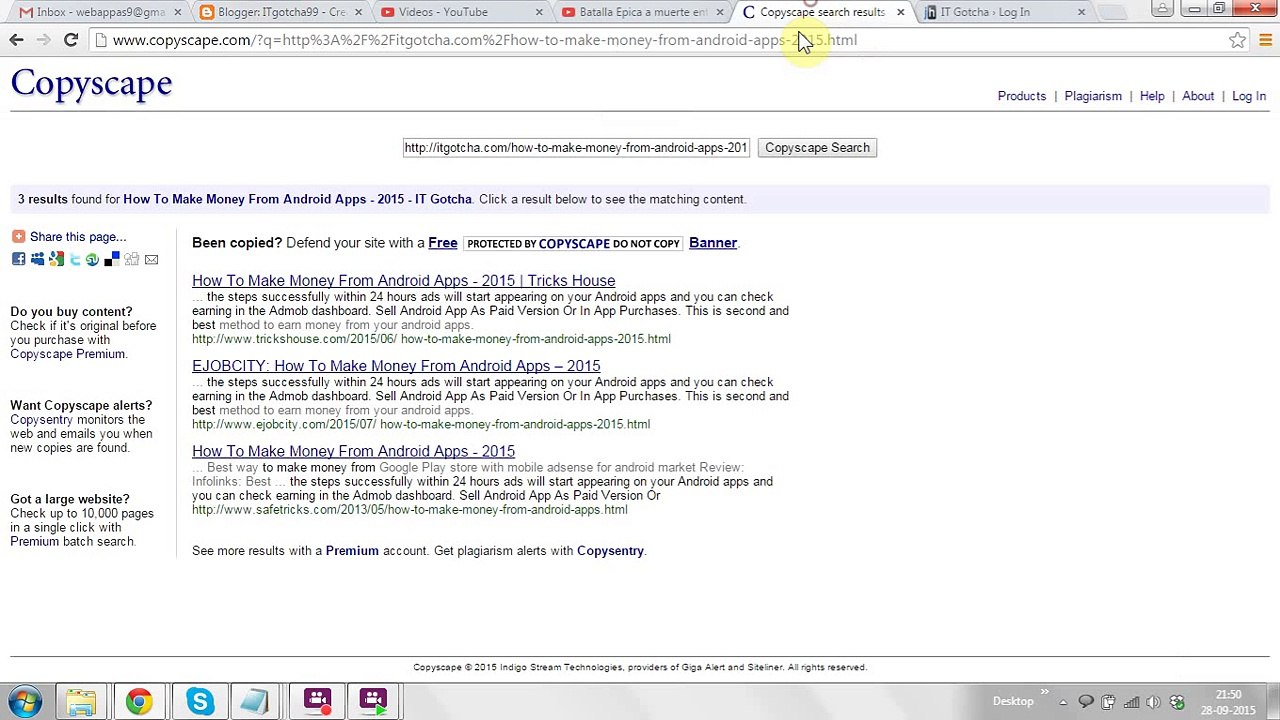The width and height of the screenshot is (1280, 720).
Task: Click the power battery tray icon
Action: point(1109,702)
